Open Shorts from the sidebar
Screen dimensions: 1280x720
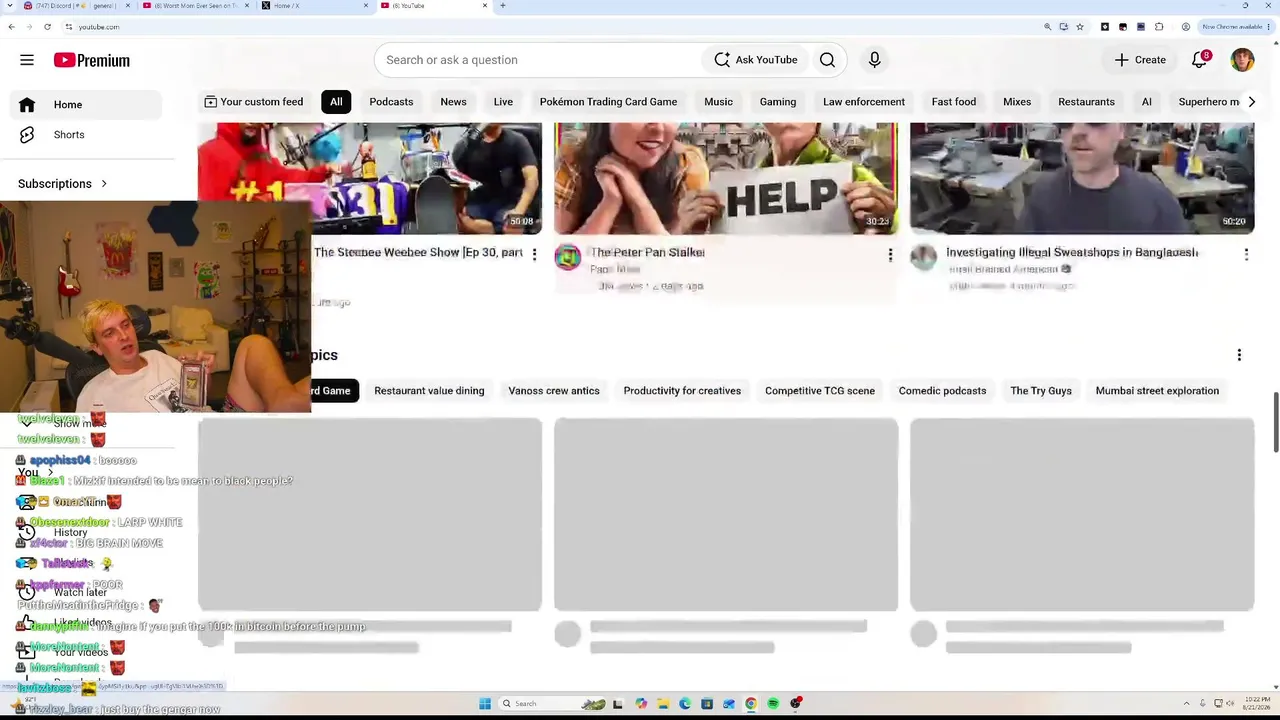(x=69, y=135)
